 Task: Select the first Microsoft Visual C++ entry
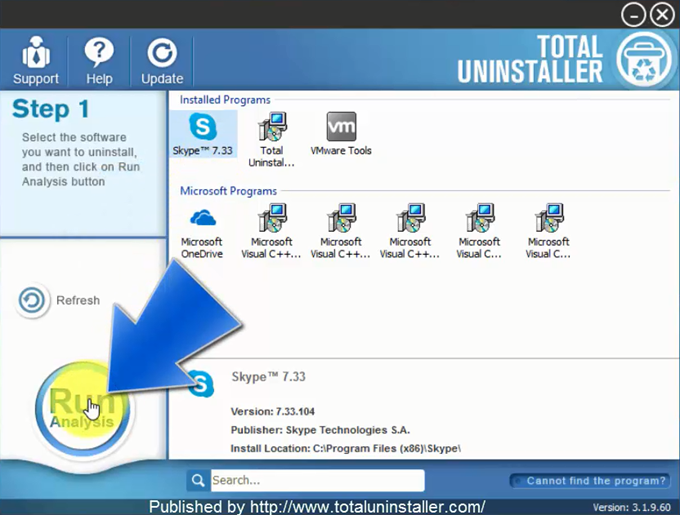(x=271, y=232)
